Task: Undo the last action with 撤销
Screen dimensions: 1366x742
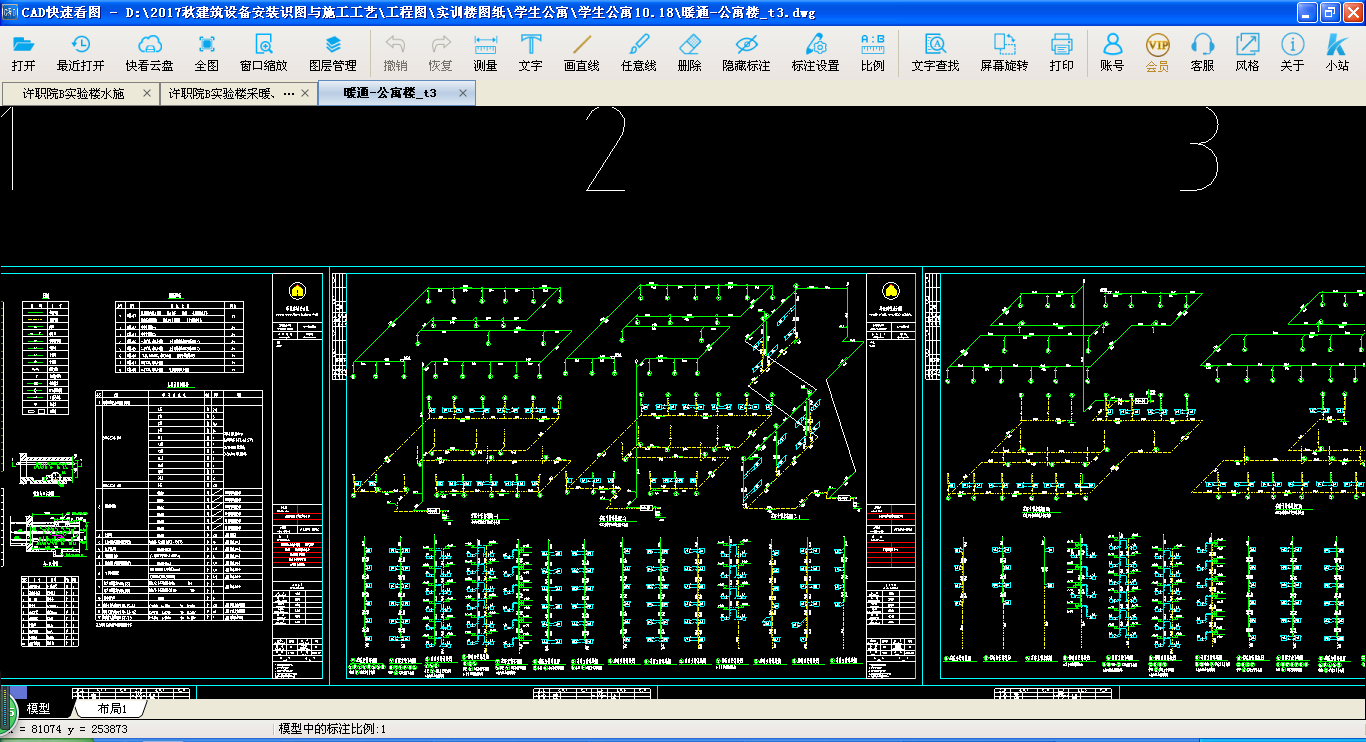Action: (396, 53)
